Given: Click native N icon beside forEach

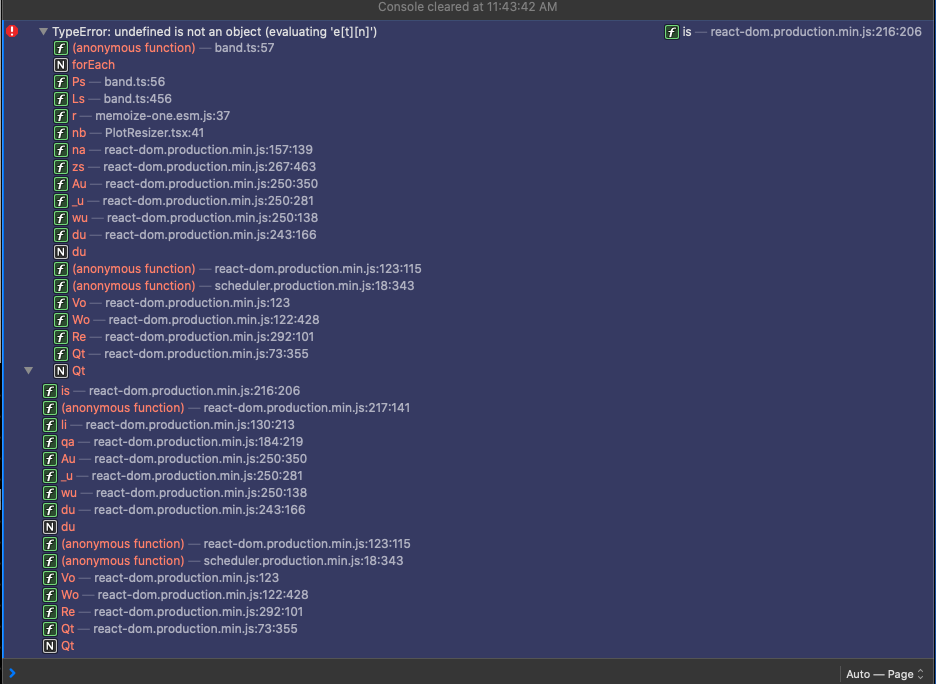Looking at the screenshot, I should 60,64.
